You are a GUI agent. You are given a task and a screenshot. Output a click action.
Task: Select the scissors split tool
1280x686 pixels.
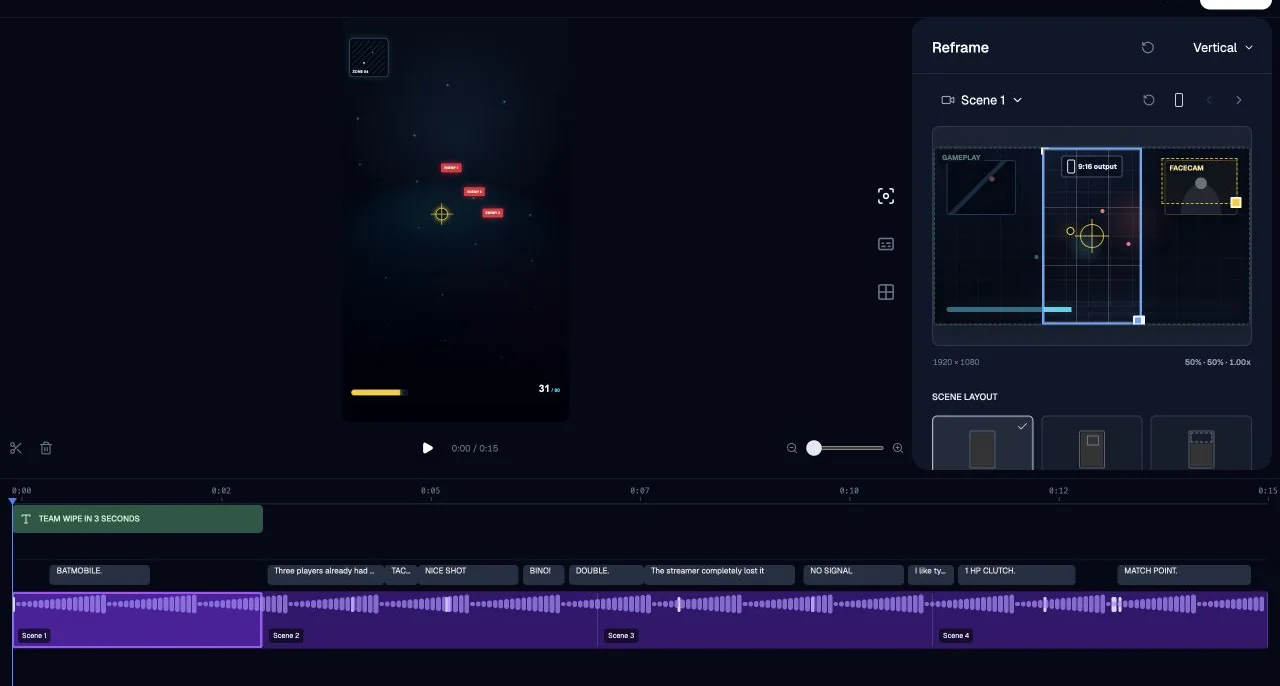click(x=16, y=448)
